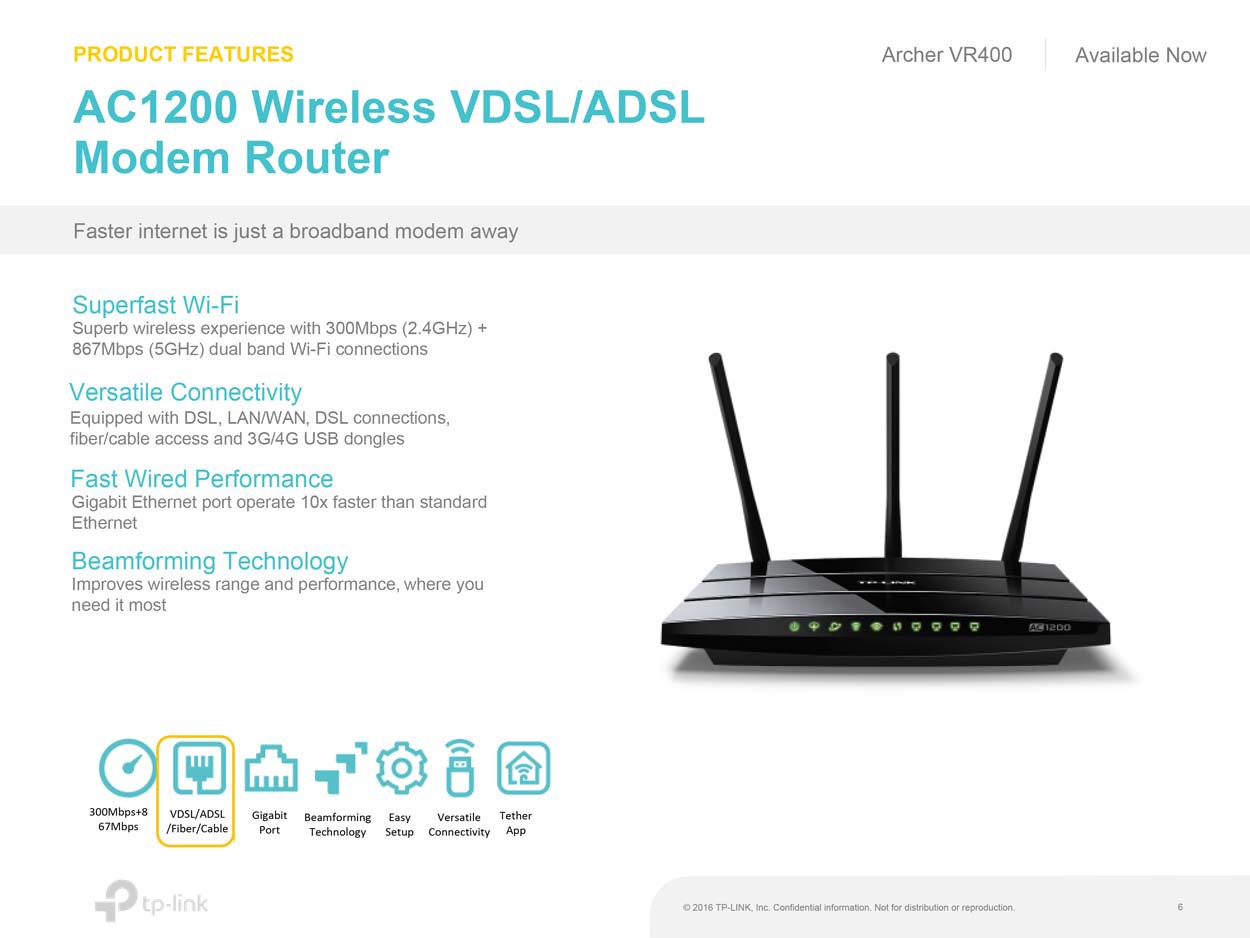Click the Fast Wired Performance heading
1250x938 pixels.
pyautogui.click(x=201, y=479)
